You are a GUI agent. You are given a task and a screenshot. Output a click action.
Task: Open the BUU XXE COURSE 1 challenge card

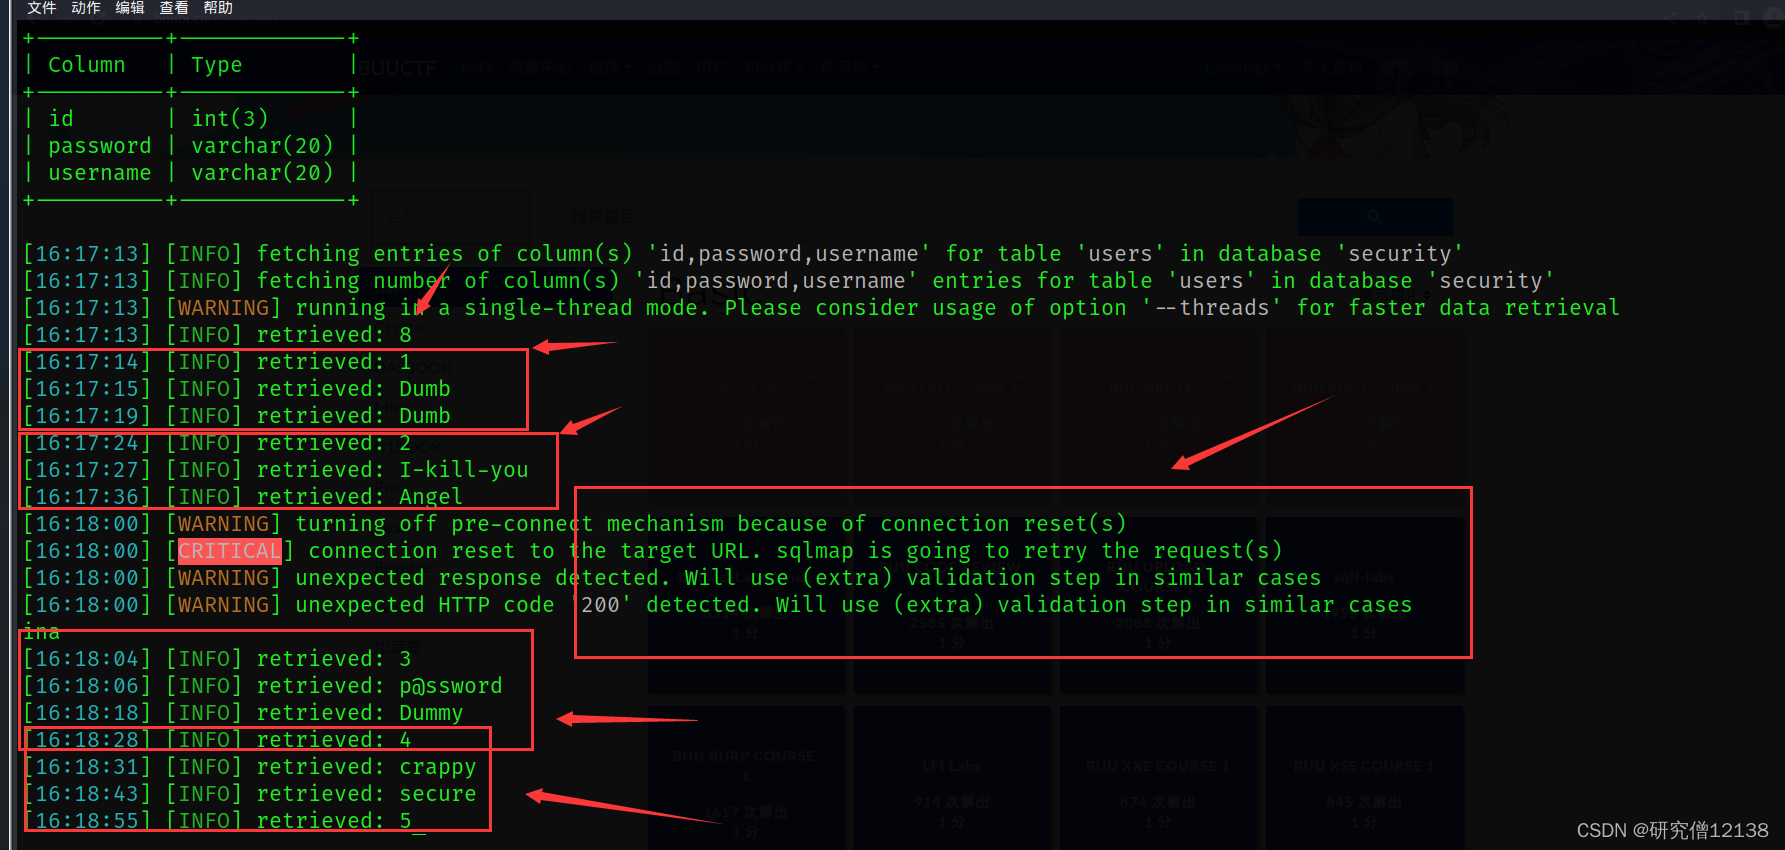pyautogui.click(x=1157, y=780)
